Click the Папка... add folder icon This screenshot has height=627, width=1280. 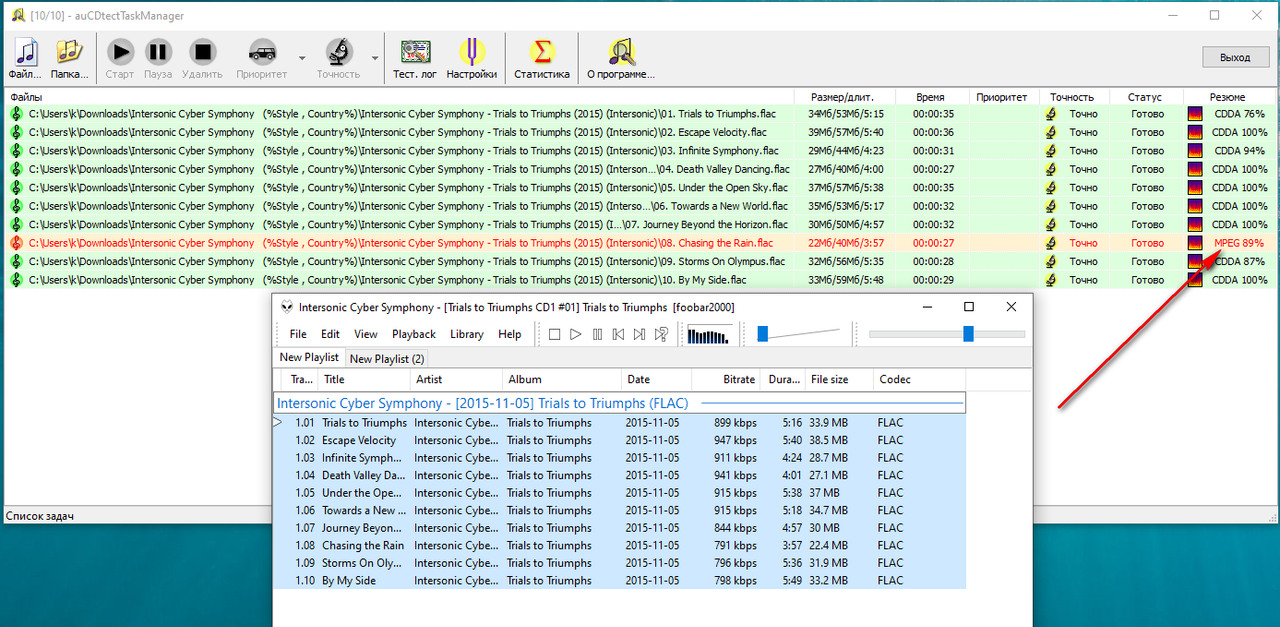[69, 52]
